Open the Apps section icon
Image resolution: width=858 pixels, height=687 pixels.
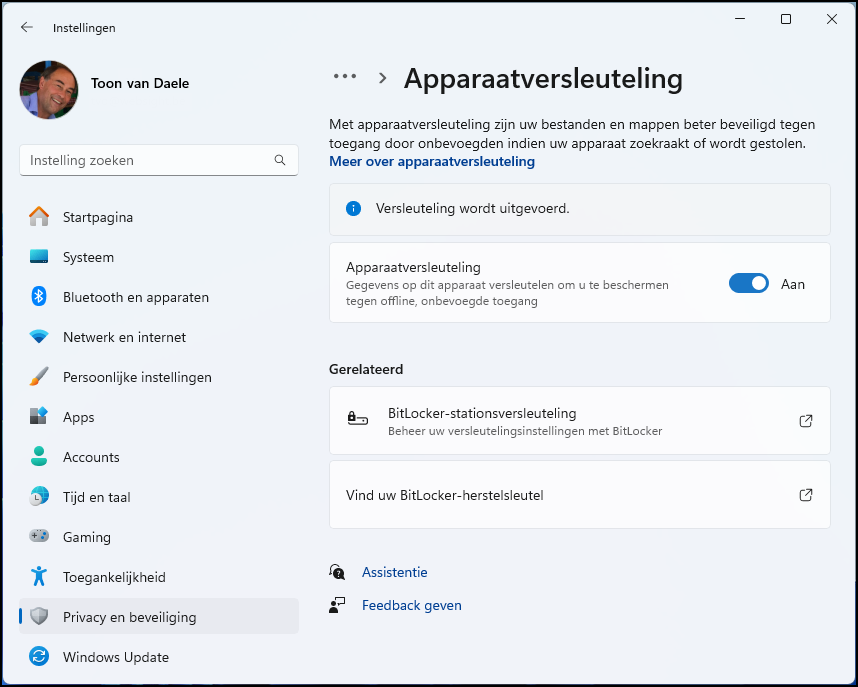[38, 417]
